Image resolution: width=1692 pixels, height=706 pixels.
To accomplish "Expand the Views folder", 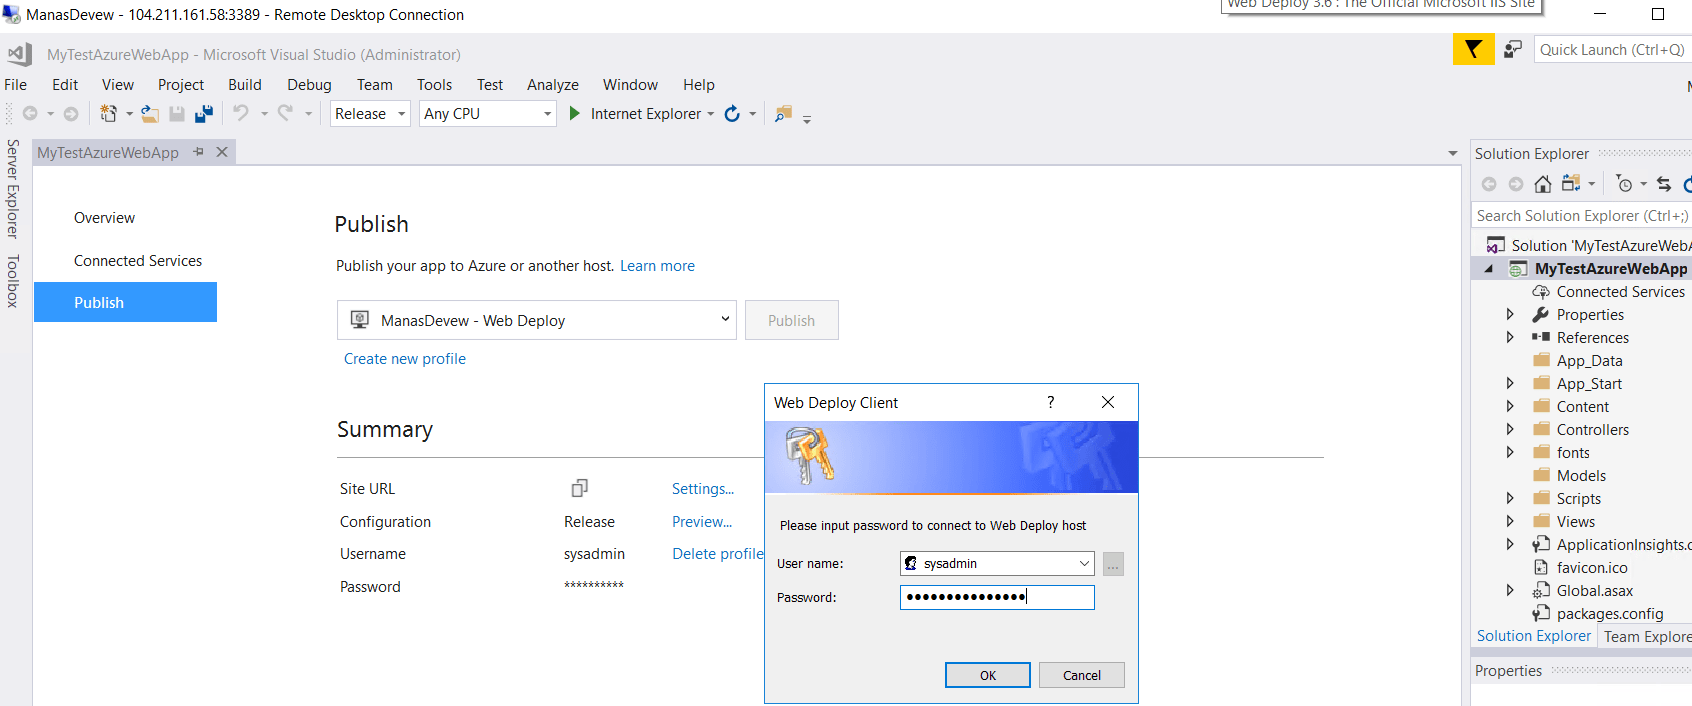I will 1510,521.
